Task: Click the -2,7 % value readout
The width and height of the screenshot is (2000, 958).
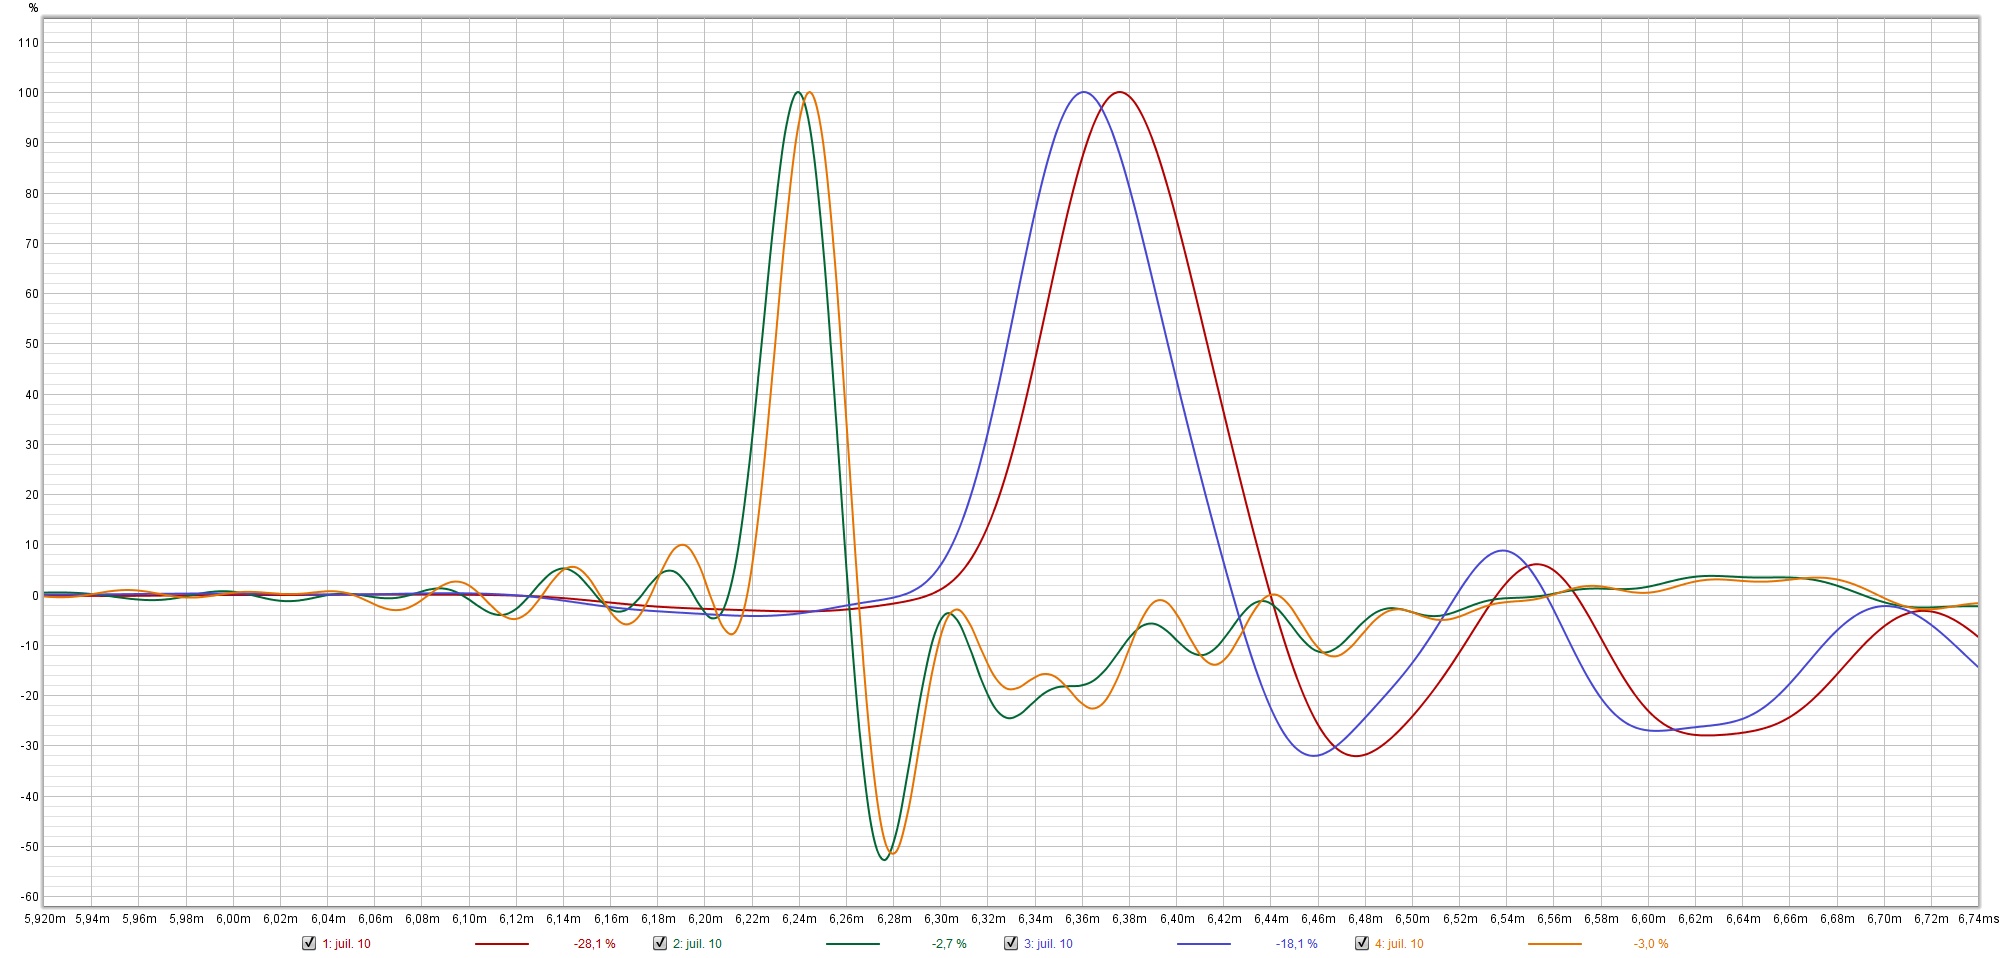Action: (949, 944)
